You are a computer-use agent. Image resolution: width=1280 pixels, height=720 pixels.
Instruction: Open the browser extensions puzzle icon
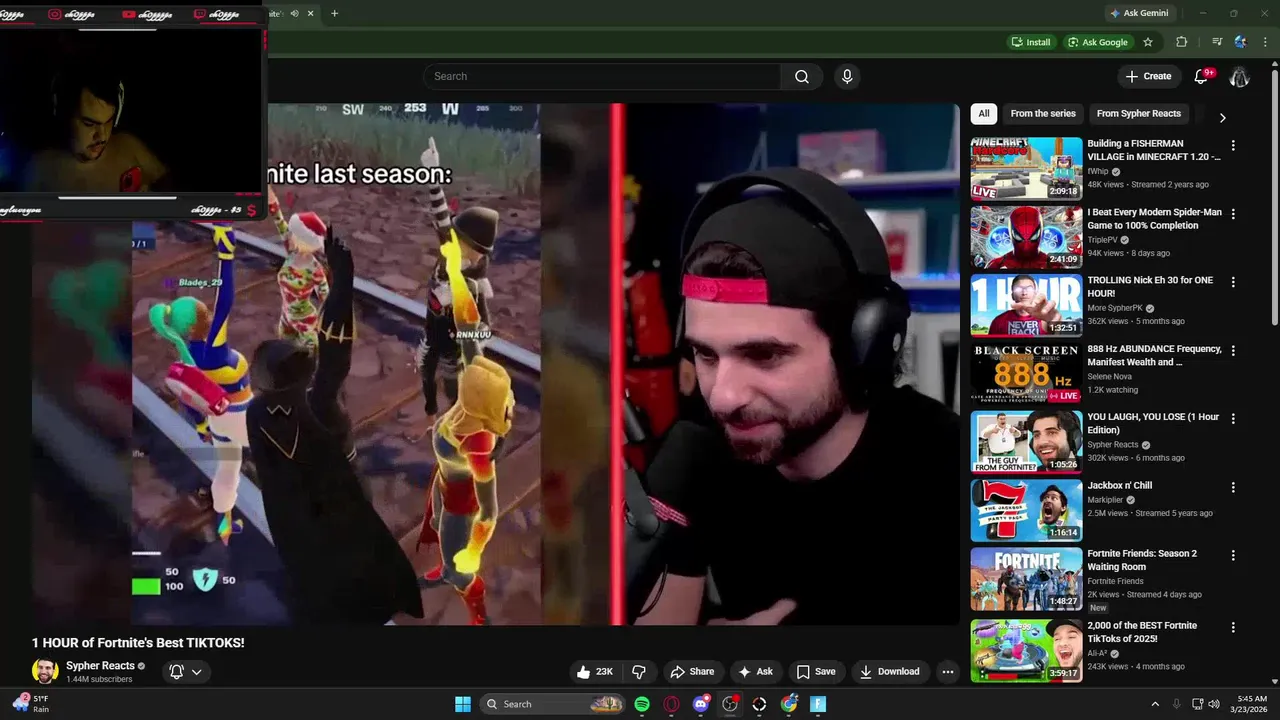tap(1181, 42)
